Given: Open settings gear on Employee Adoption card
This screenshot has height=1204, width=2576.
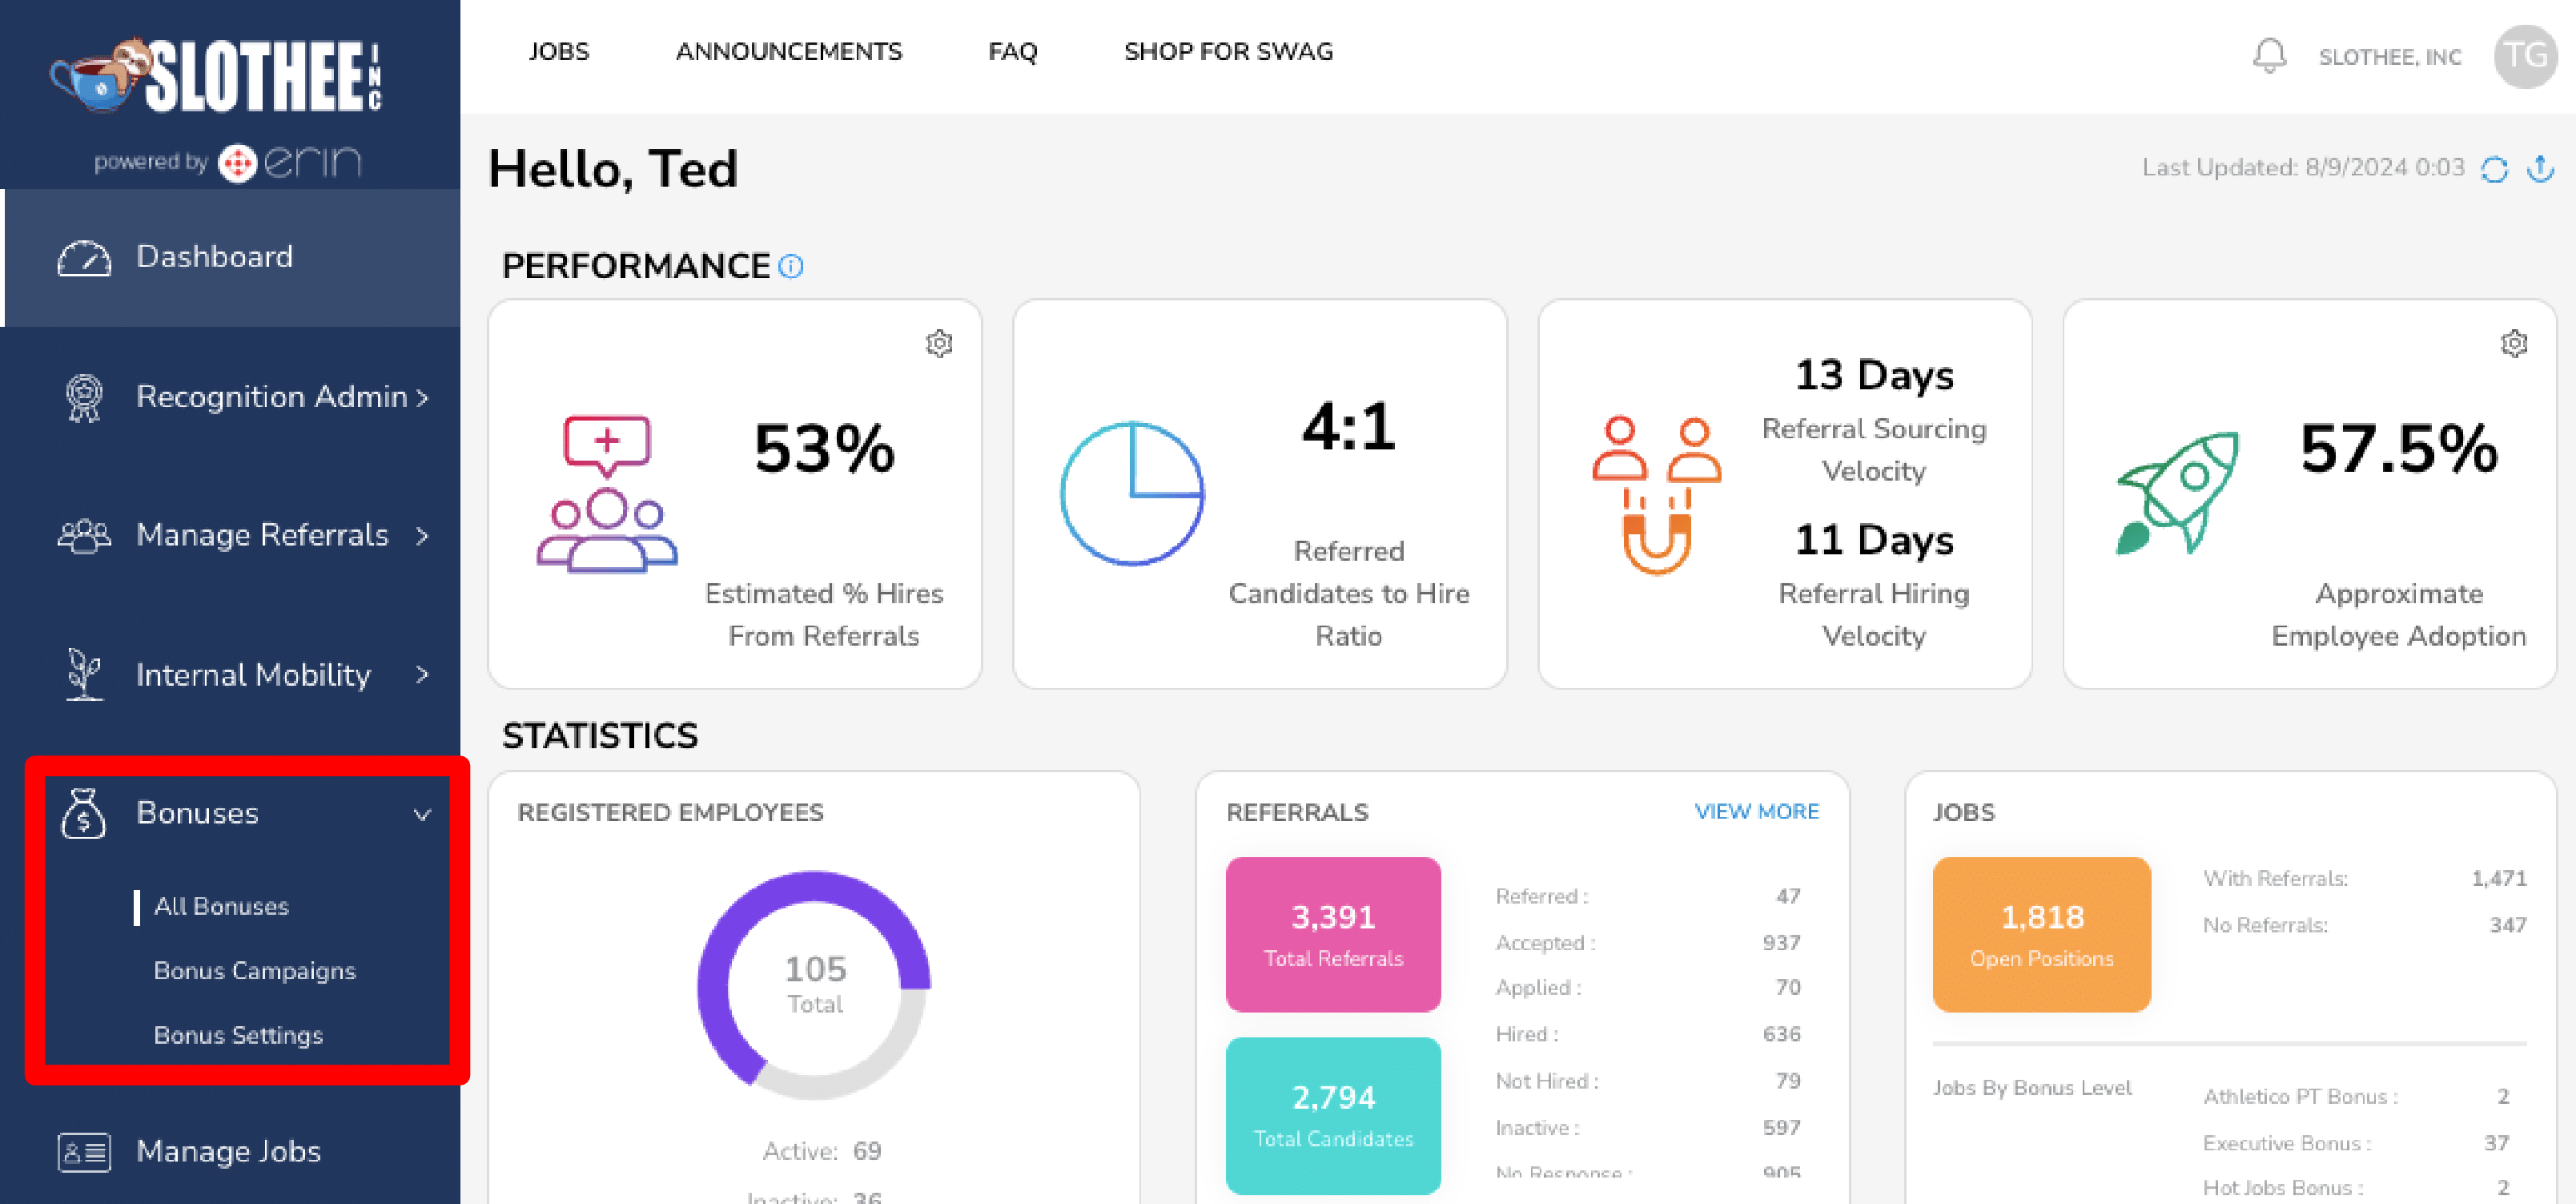Looking at the screenshot, I should tap(2514, 343).
